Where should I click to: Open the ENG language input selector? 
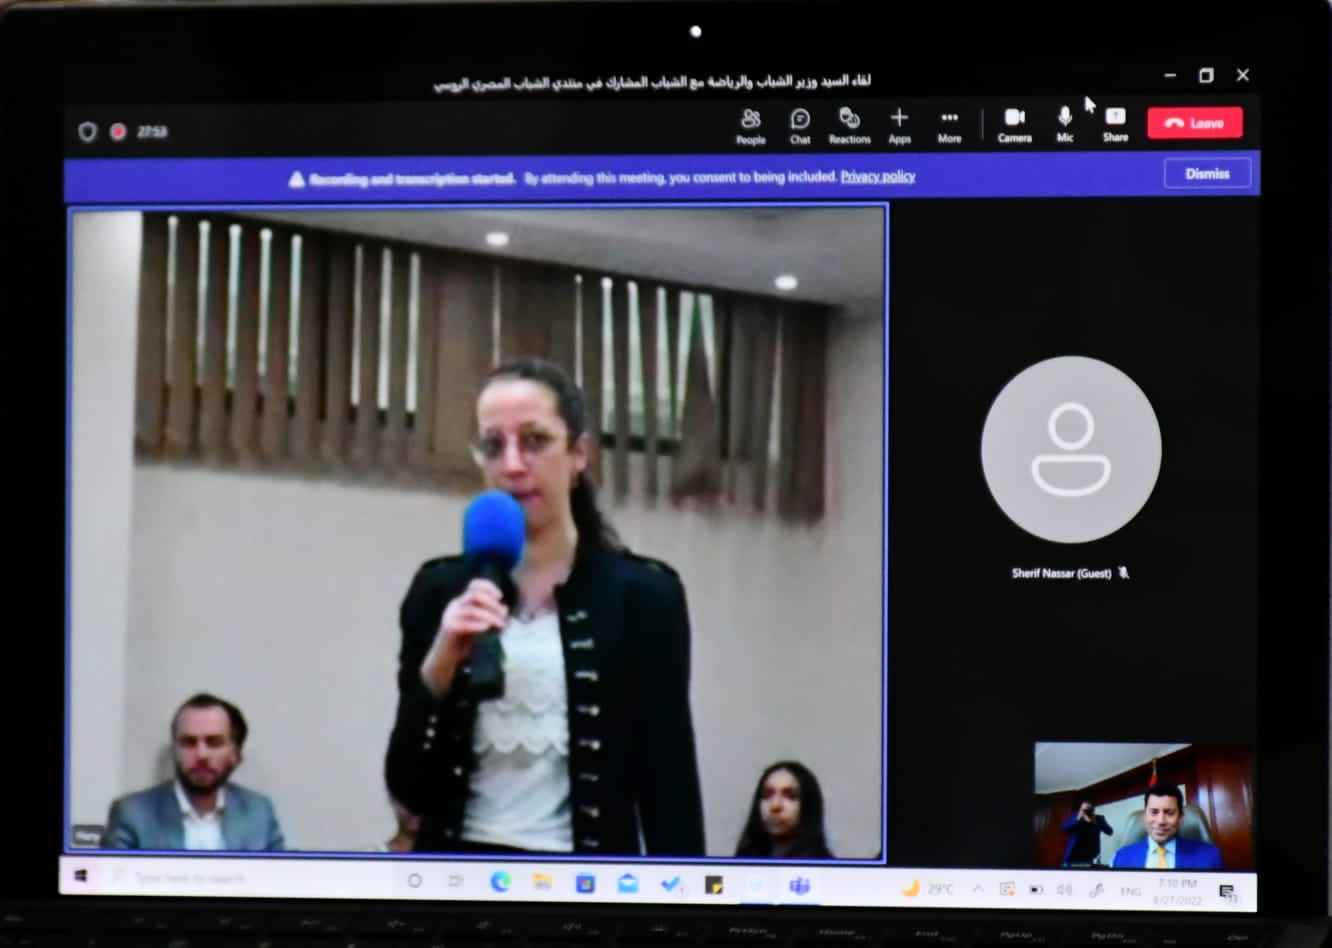(x=1130, y=890)
